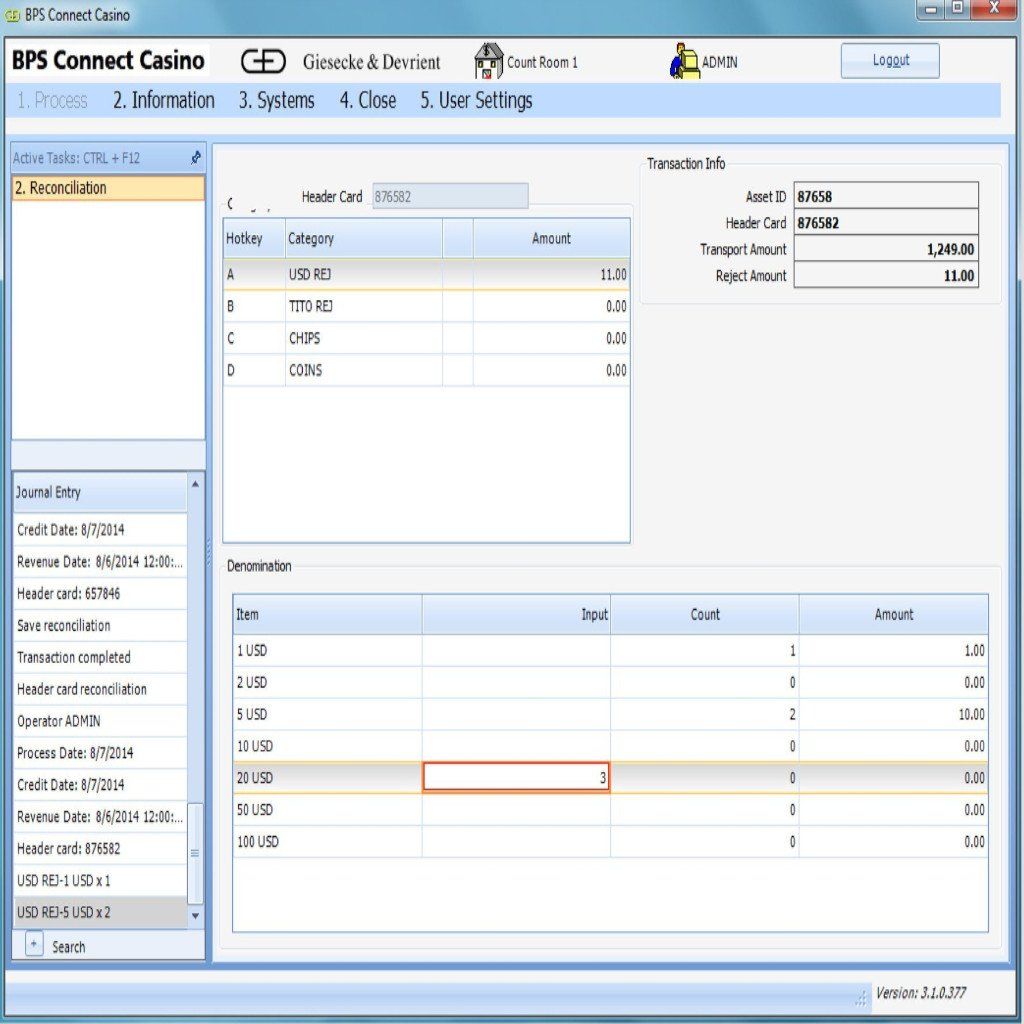Click the Giesecke & Devrient logo icon
This screenshot has height=1024, width=1024.
coord(264,62)
